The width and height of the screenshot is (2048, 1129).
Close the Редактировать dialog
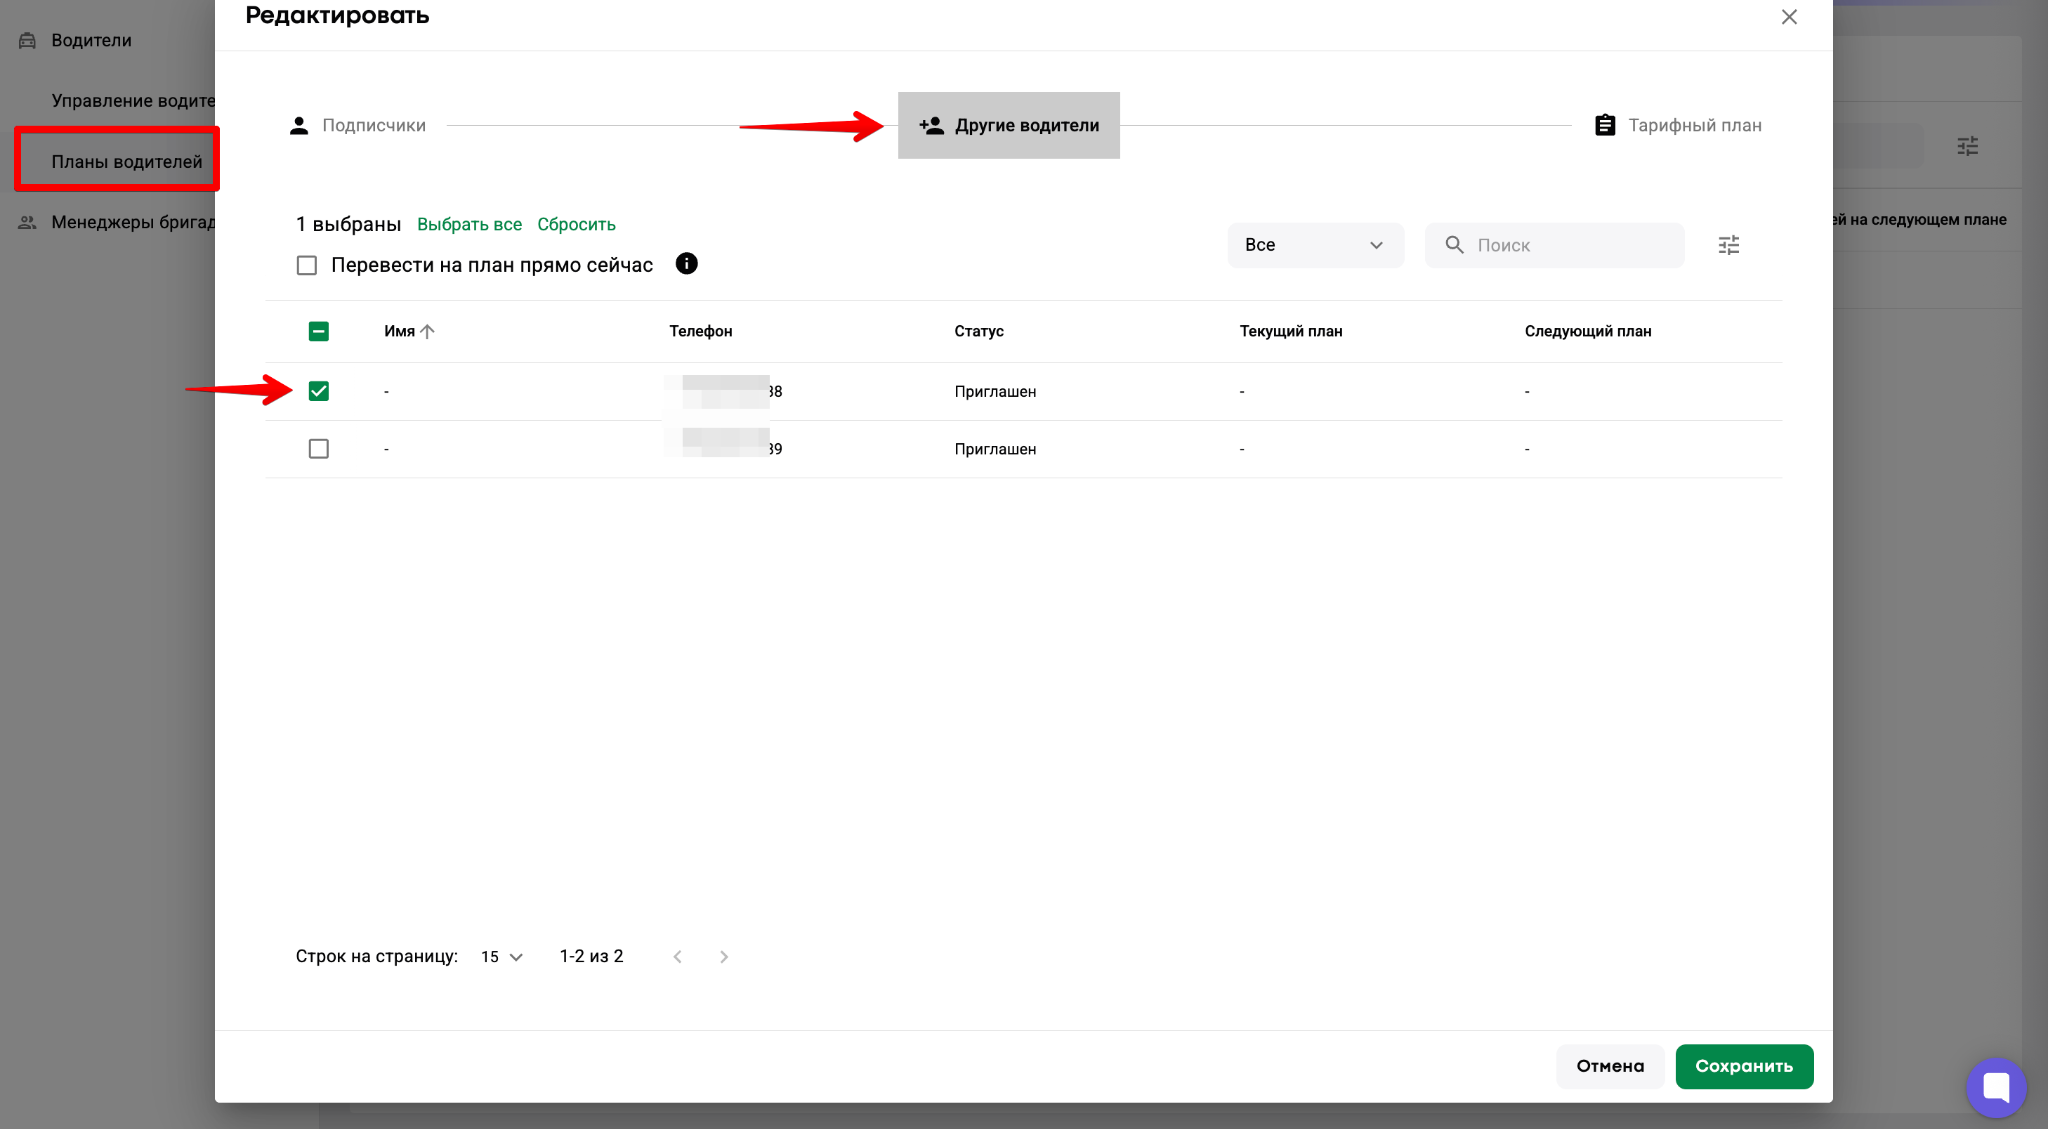(1789, 17)
